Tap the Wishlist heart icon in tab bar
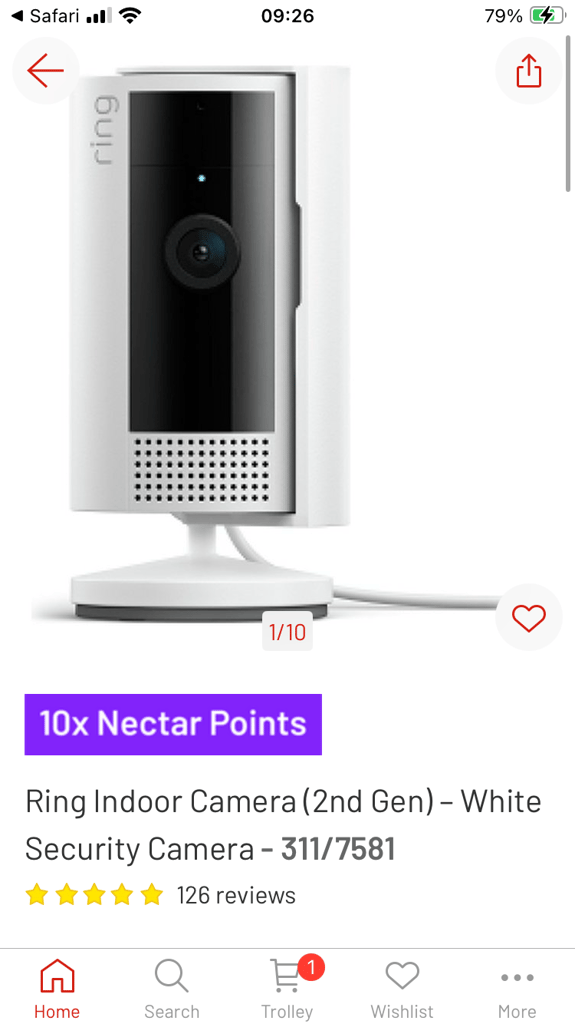575x1024 pixels. point(402,976)
